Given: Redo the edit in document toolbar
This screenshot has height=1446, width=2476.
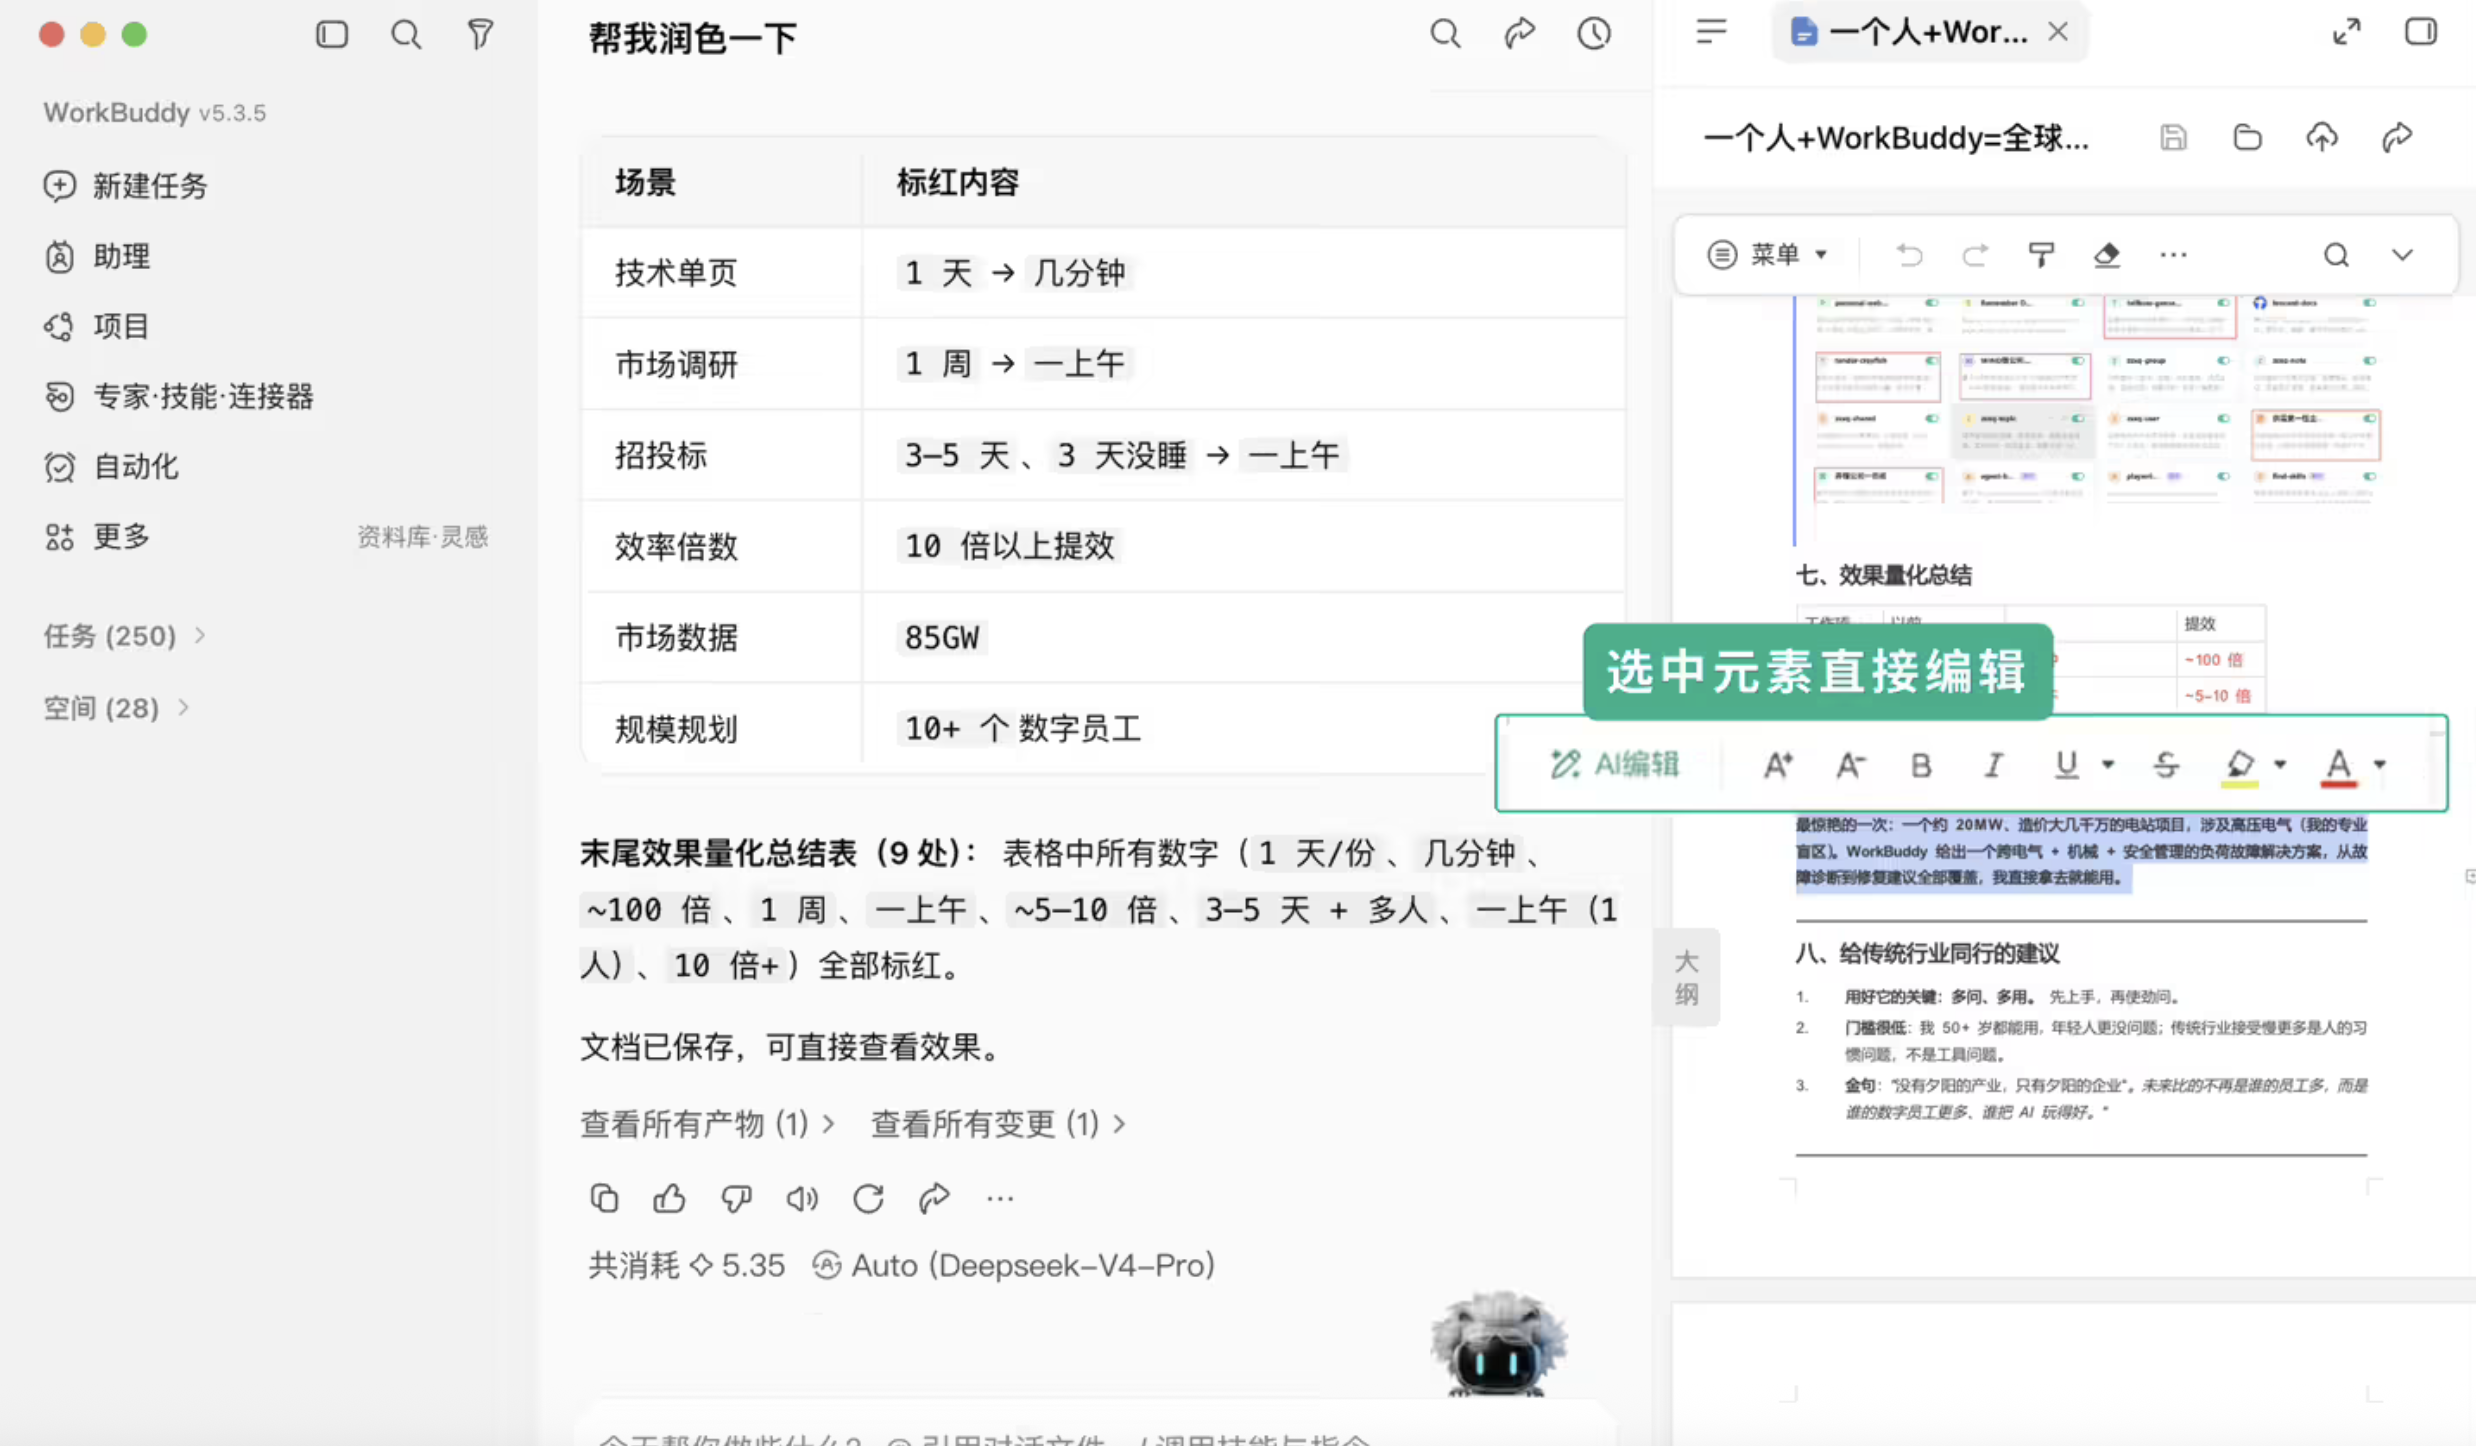Looking at the screenshot, I should (x=1974, y=255).
